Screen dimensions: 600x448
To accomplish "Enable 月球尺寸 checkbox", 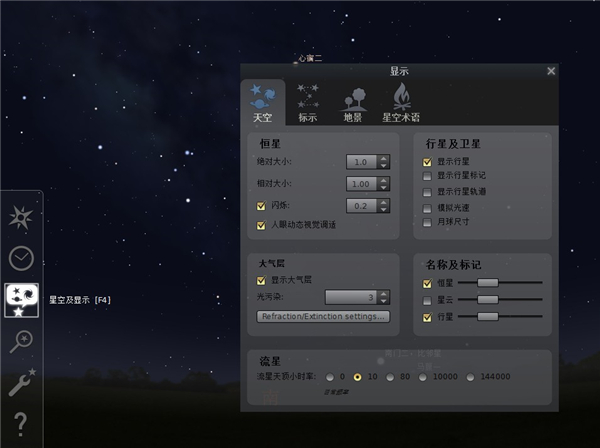I will [427, 222].
